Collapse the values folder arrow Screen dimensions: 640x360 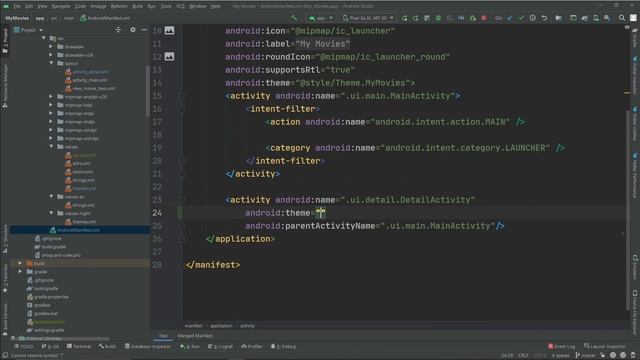(51, 147)
